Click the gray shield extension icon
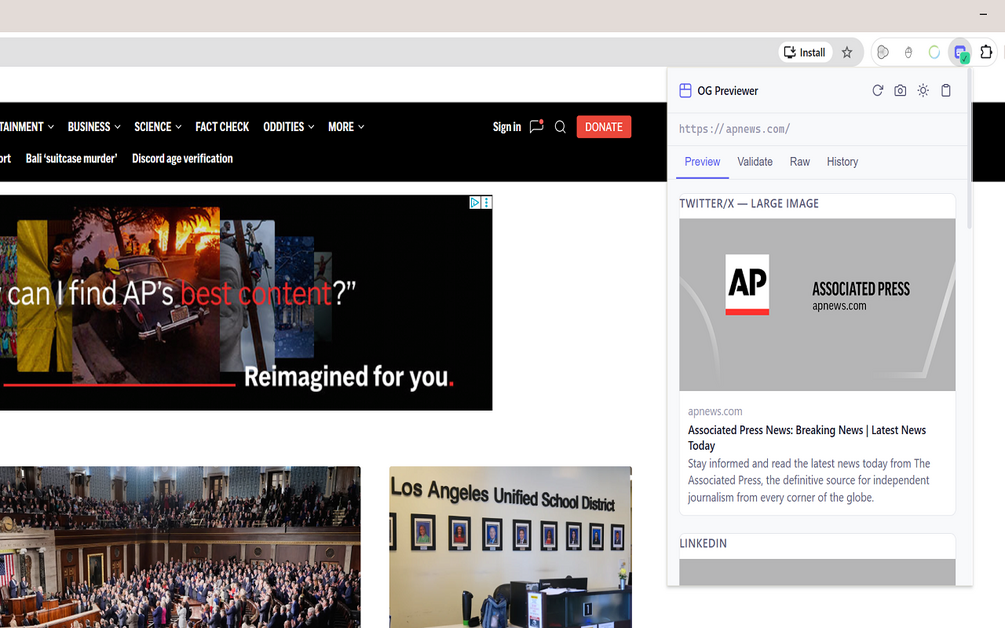Image resolution: width=1005 pixels, height=628 pixels. point(883,53)
